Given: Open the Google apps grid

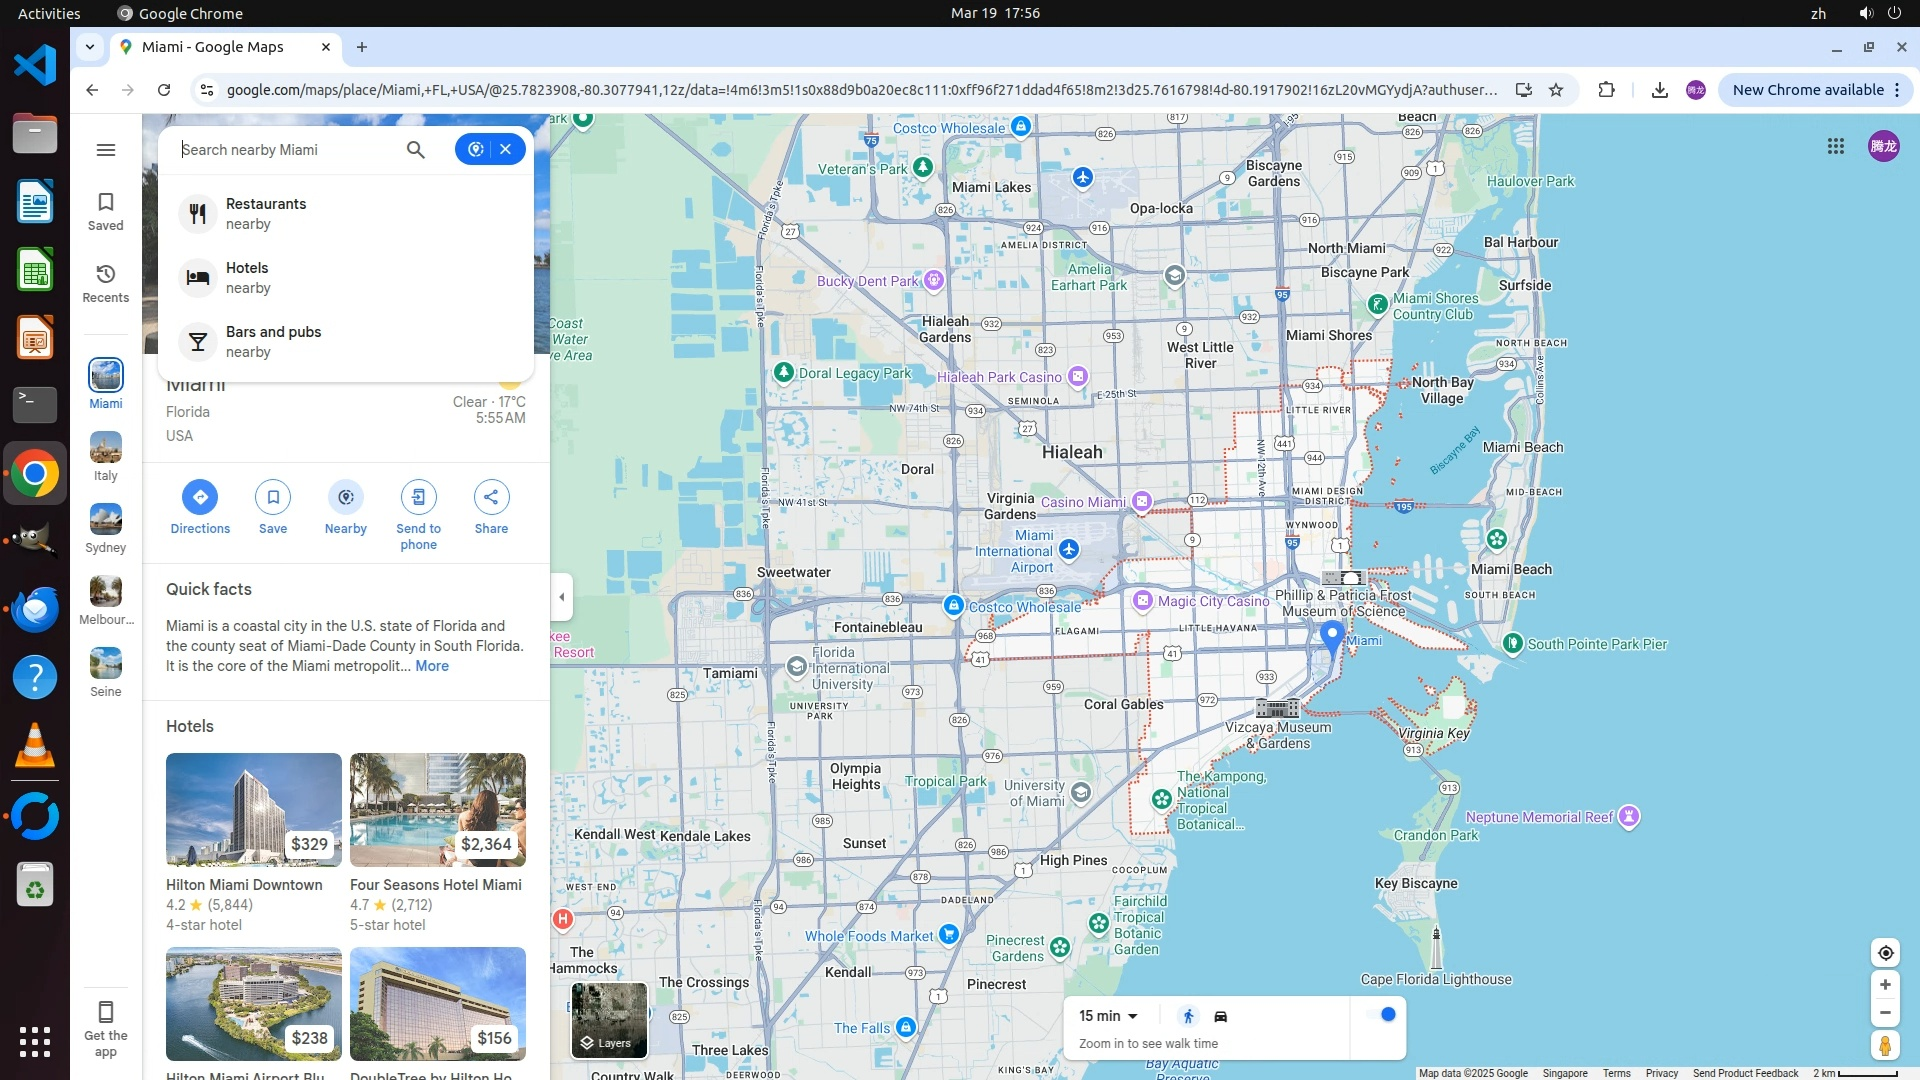Looking at the screenshot, I should coord(1835,146).
